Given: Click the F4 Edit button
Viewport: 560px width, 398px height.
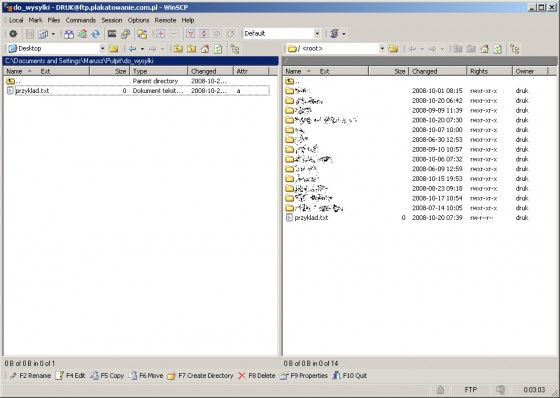Looking at the screenshot, I should 71,375.
